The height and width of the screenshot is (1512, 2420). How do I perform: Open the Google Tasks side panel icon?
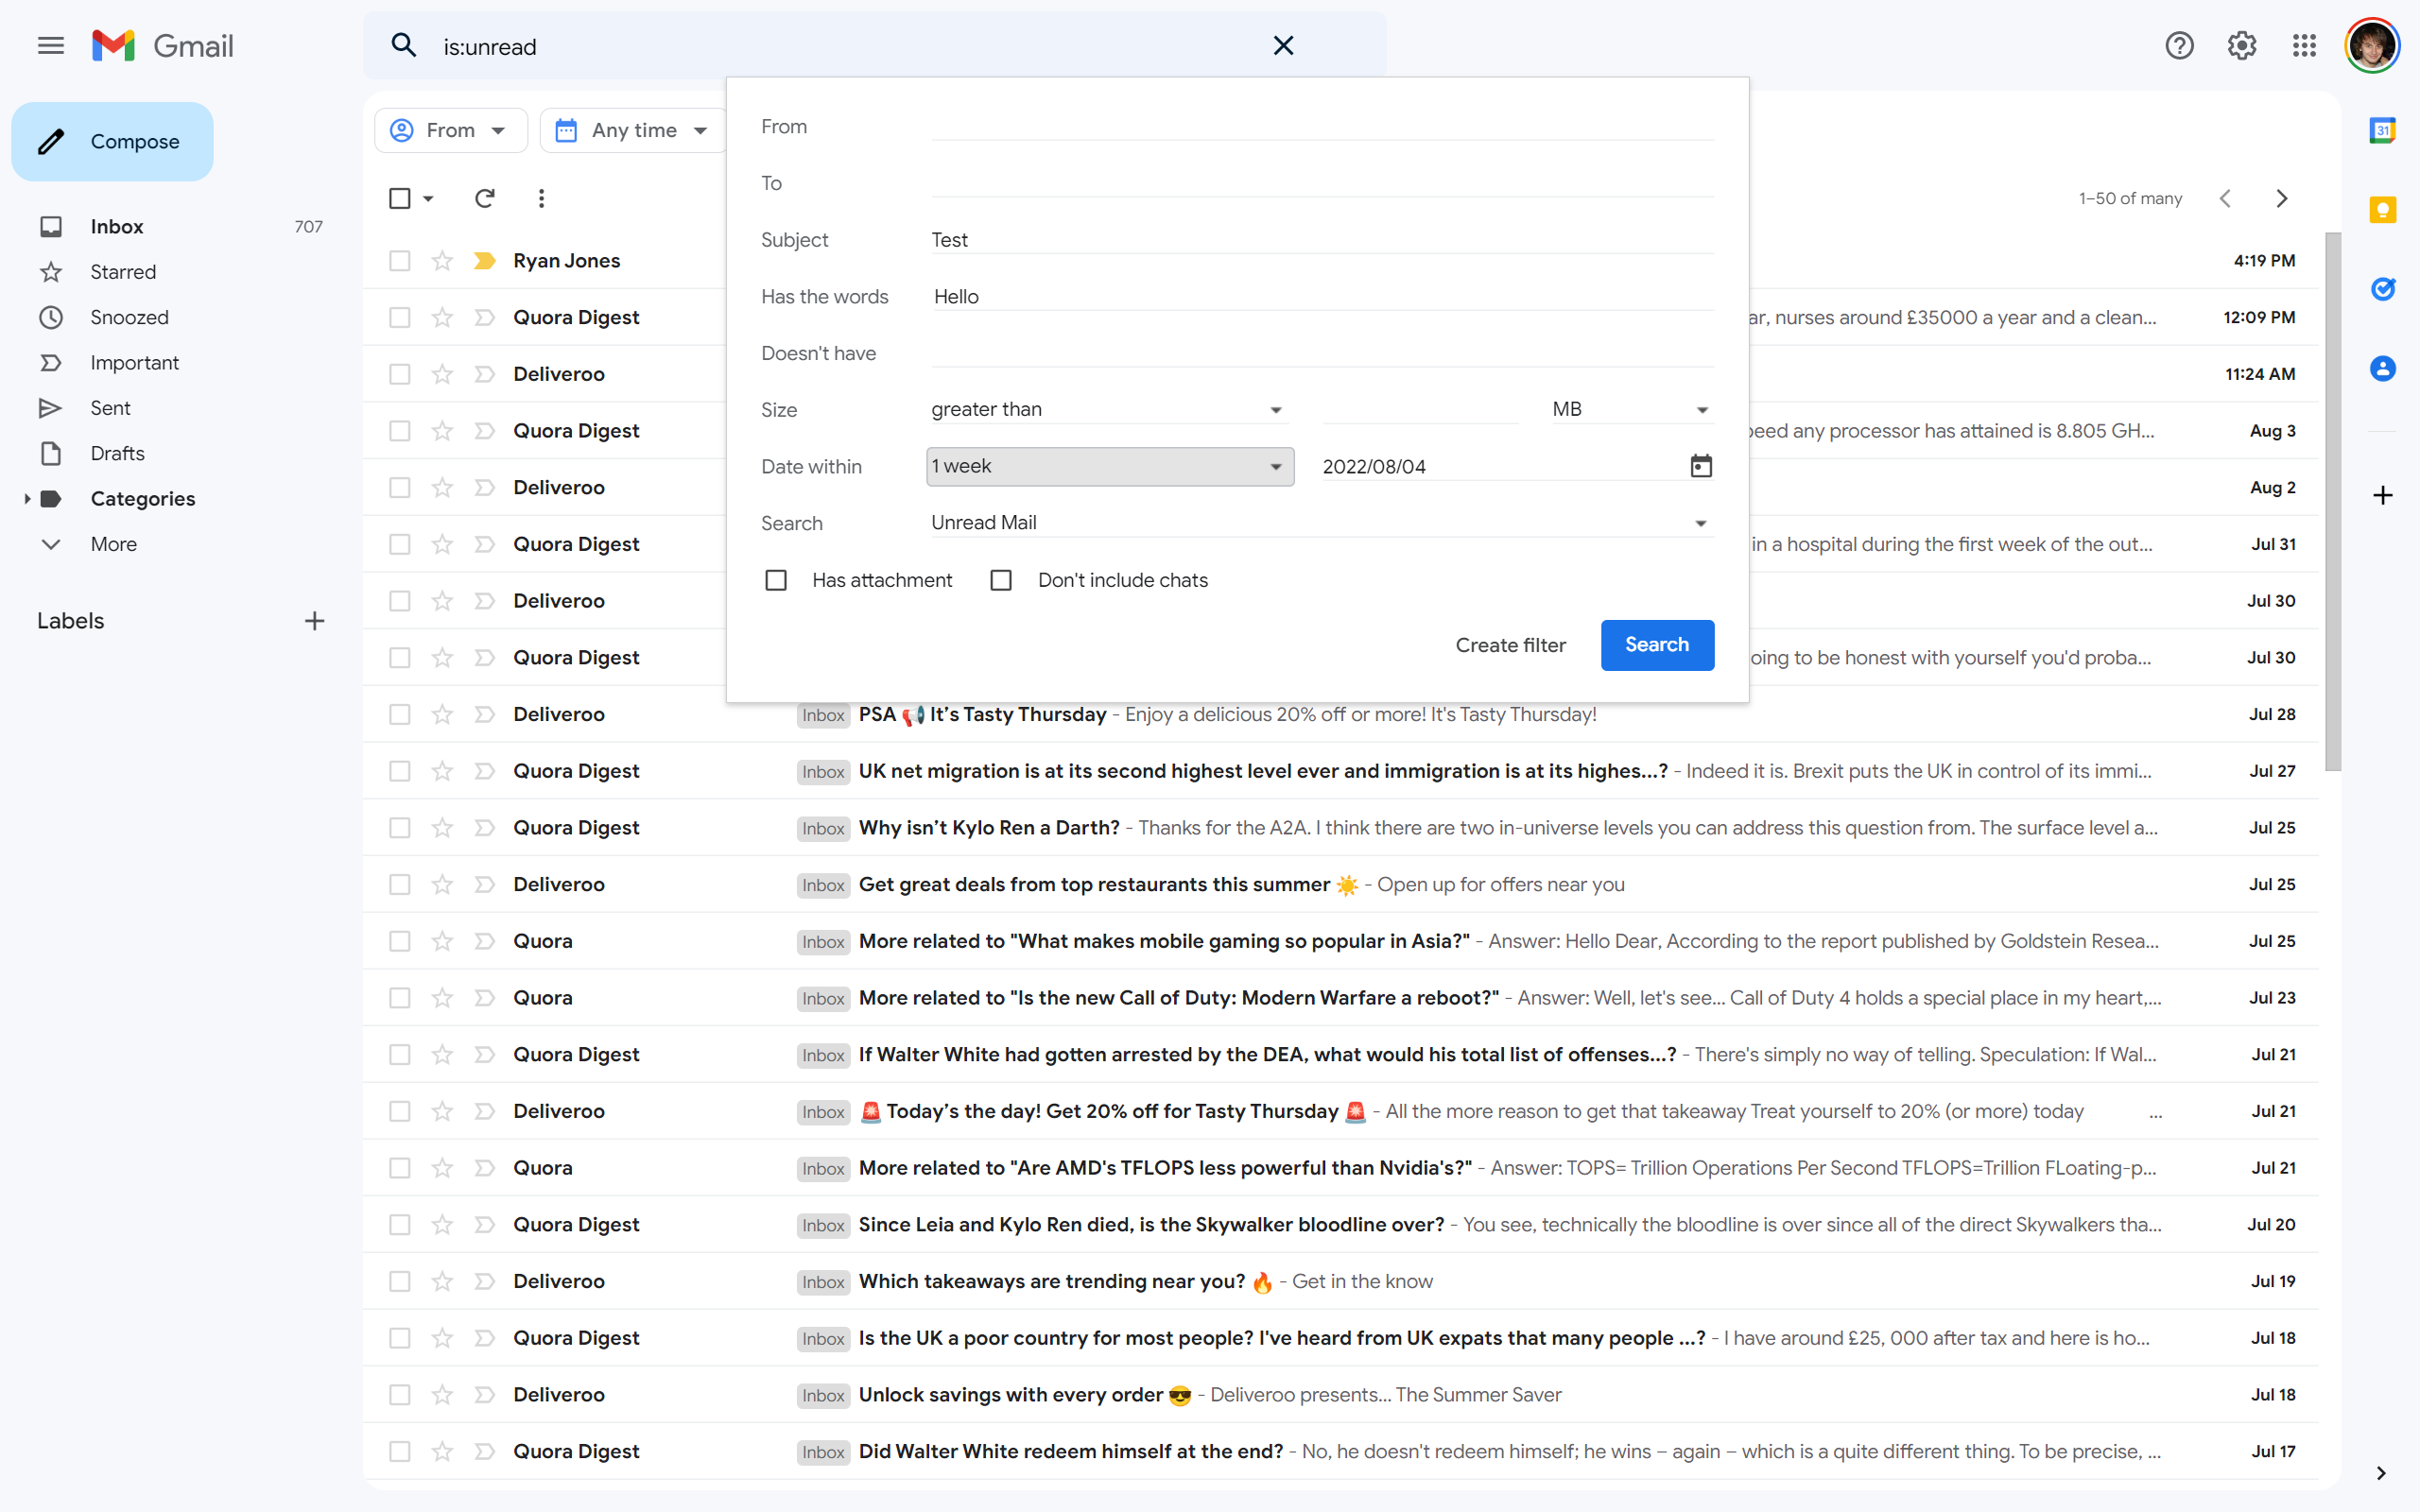(x=2383, y=289)
